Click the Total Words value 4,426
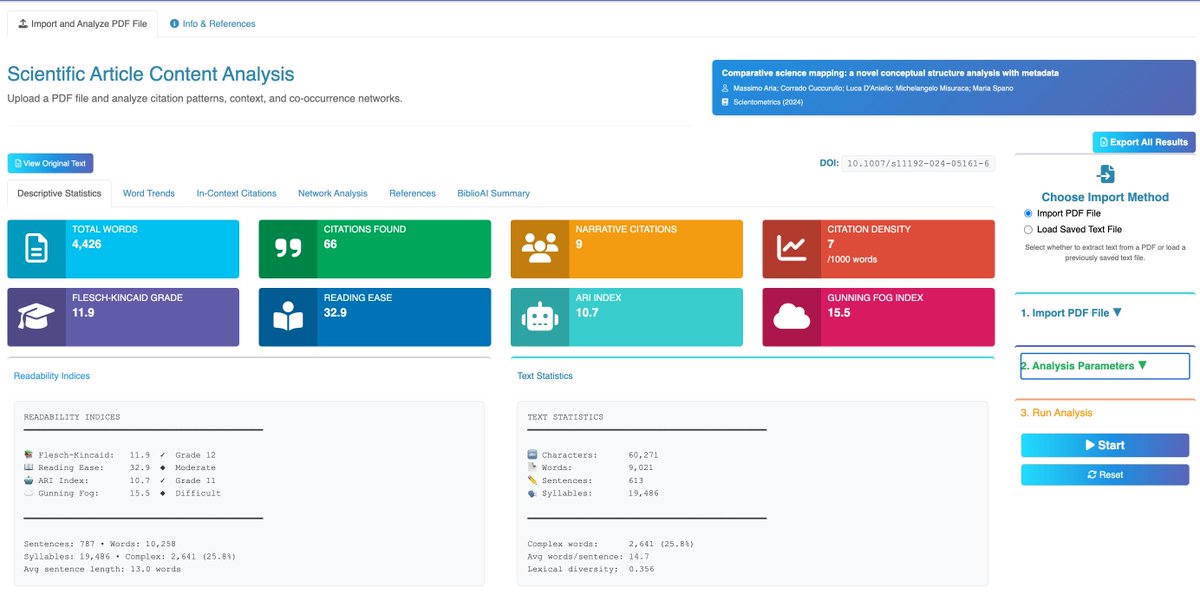The width and height of the screenshot is (1200, 601). click(x=86, y=244)
